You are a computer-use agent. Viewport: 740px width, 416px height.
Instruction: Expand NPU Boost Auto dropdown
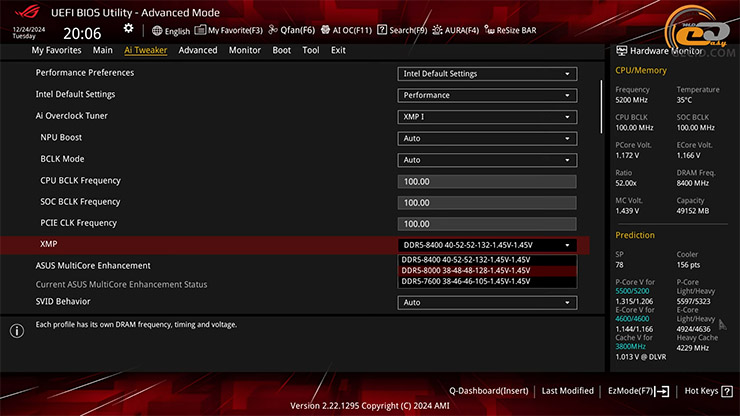[487, 138]
